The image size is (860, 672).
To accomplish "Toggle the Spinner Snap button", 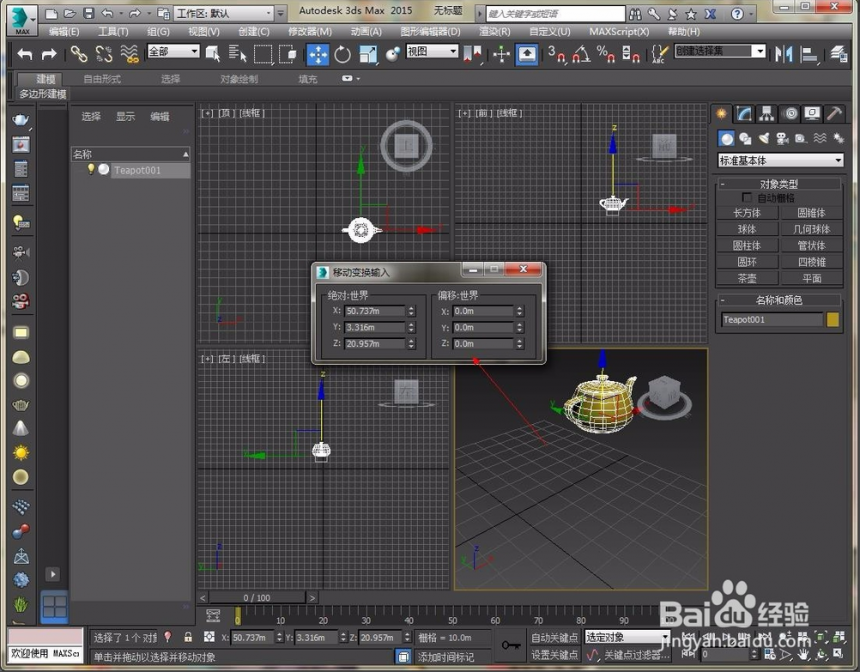I will tap(631, 54).
